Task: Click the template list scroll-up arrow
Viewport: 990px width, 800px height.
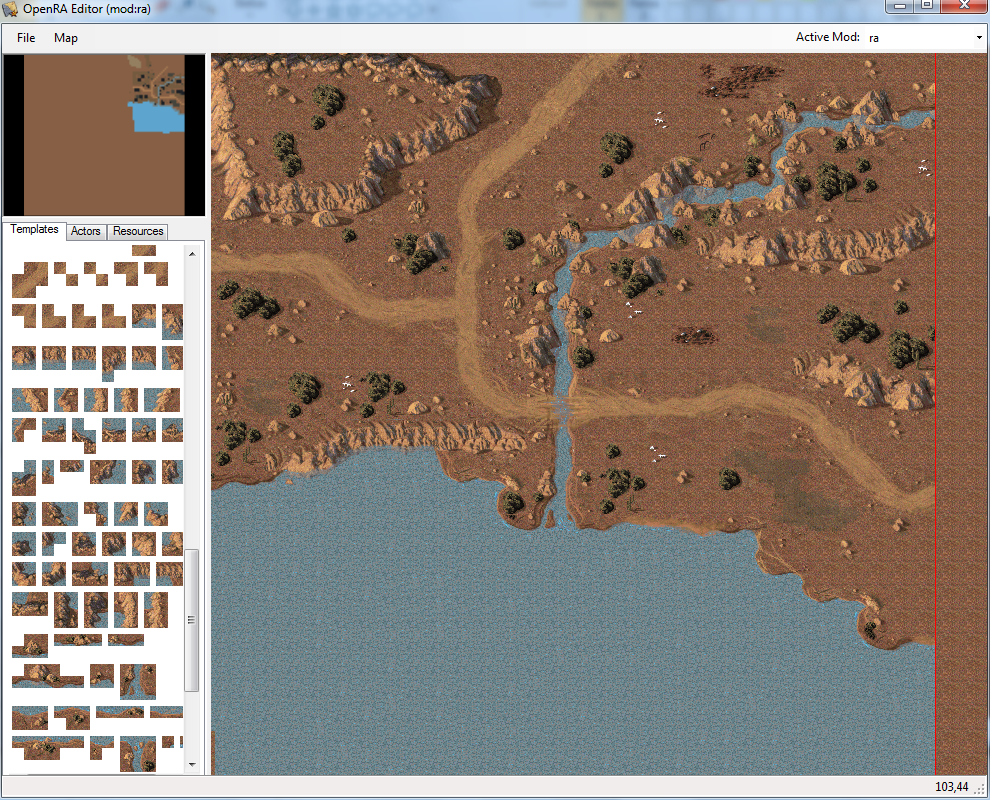Action: click(192, 254)
